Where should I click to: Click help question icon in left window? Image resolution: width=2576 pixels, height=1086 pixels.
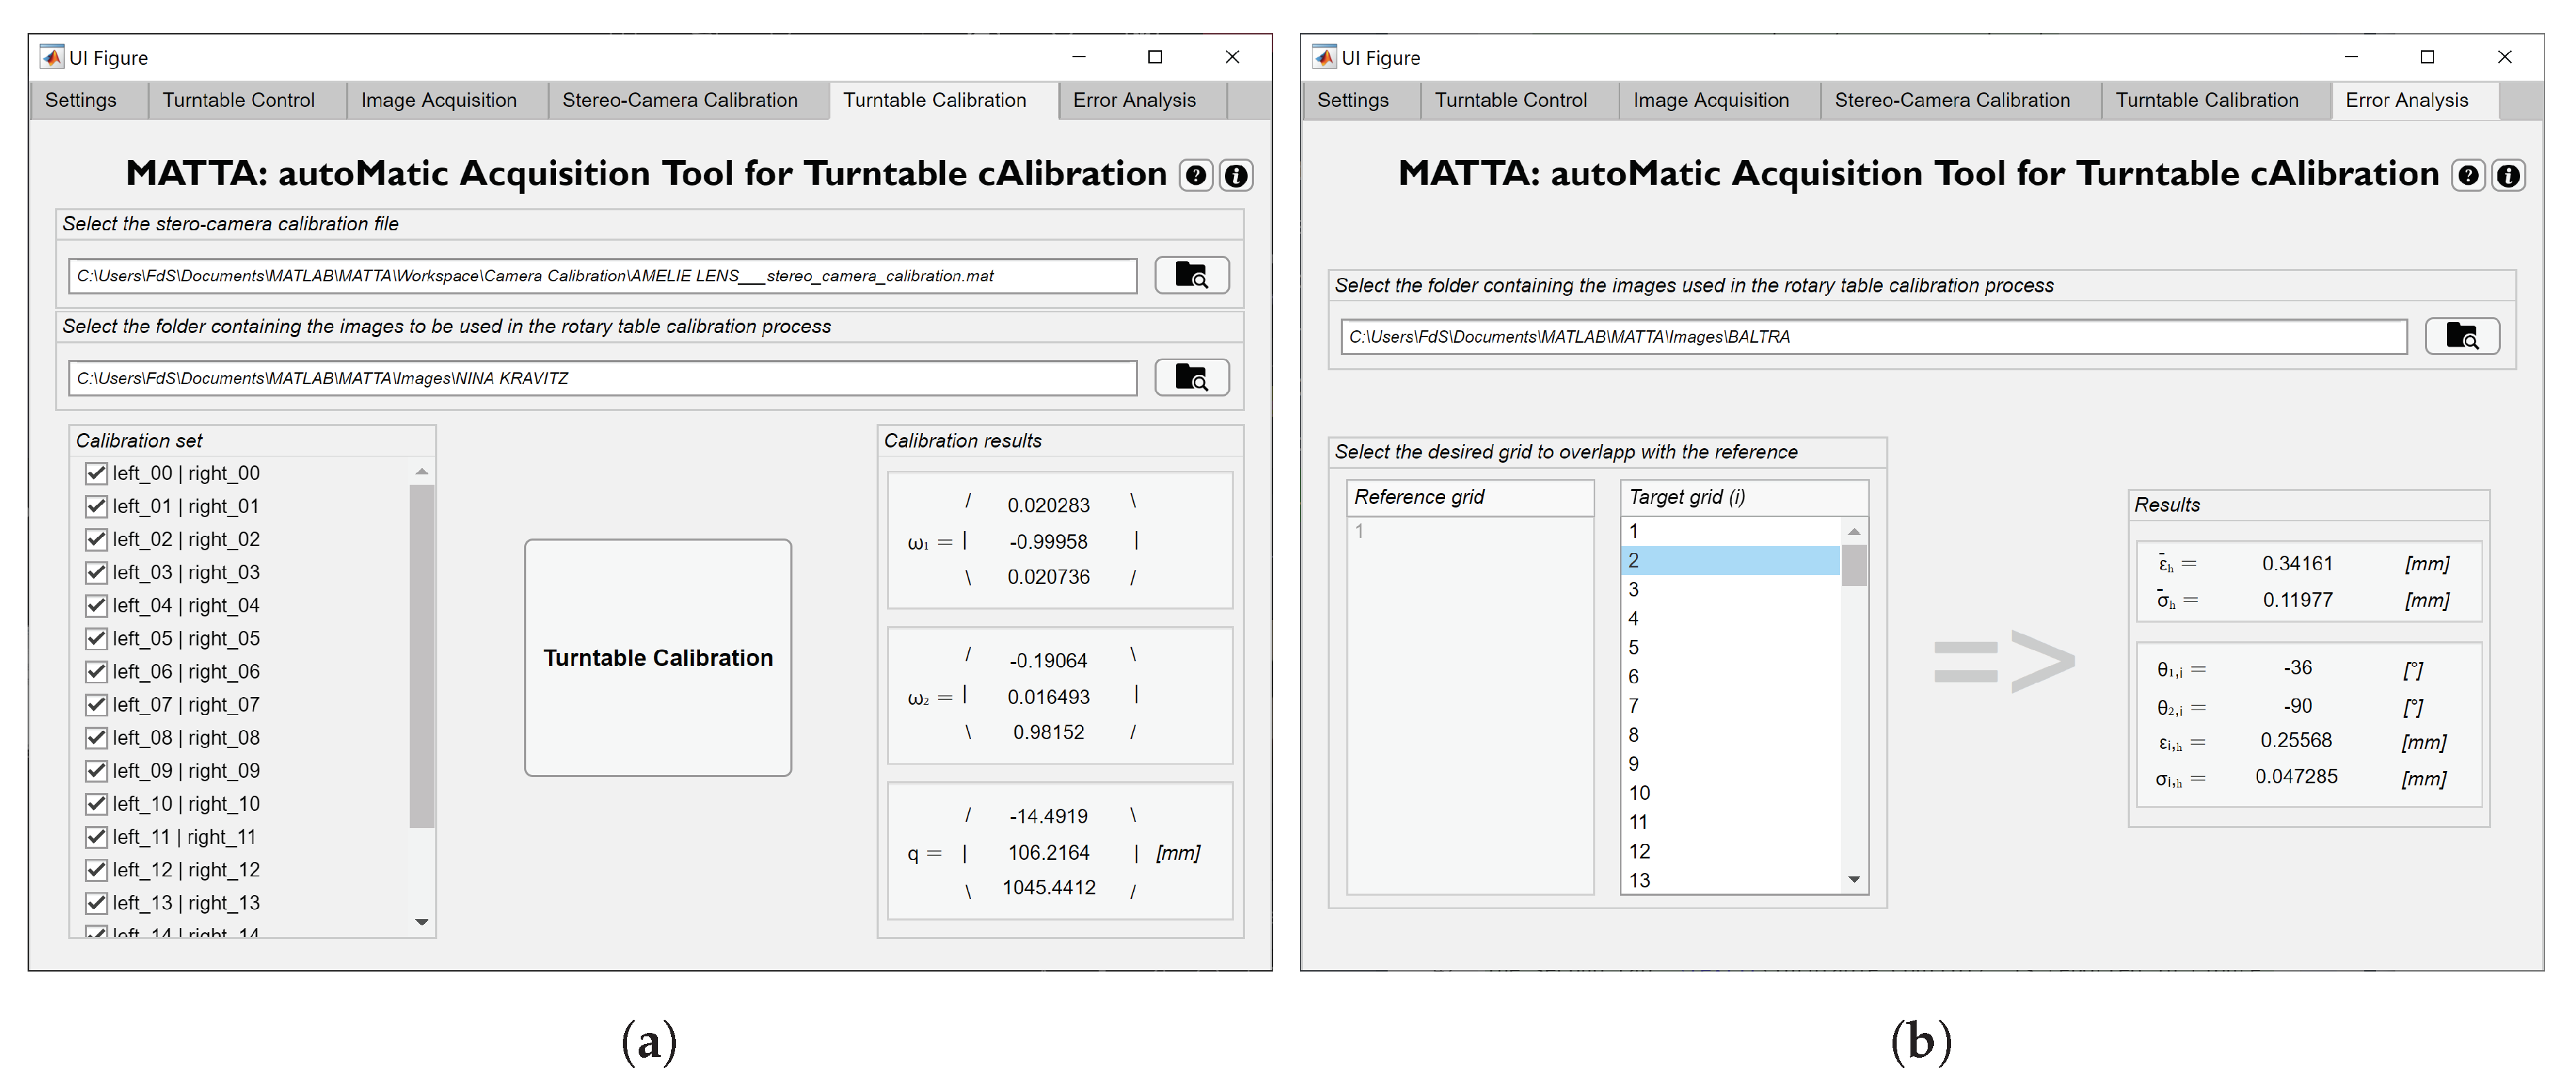pyautogui.click(x=1196, y=176)
